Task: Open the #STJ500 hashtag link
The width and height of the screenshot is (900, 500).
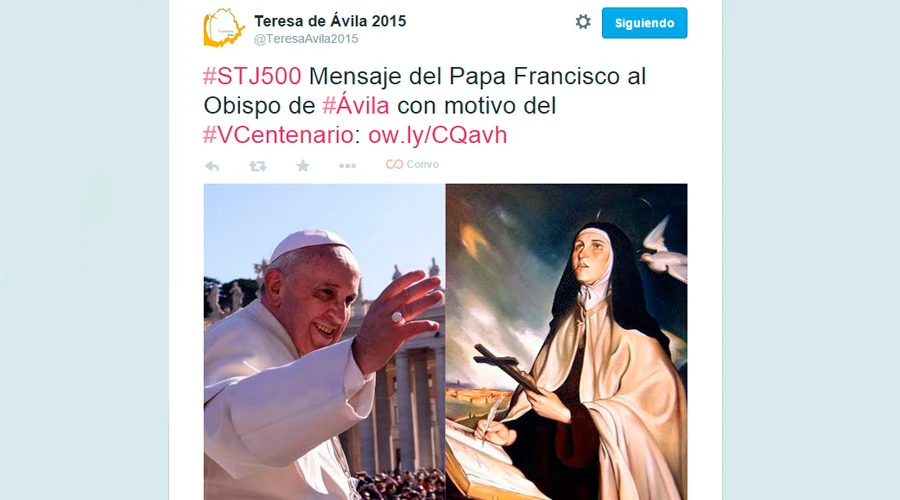Action: 252,76
